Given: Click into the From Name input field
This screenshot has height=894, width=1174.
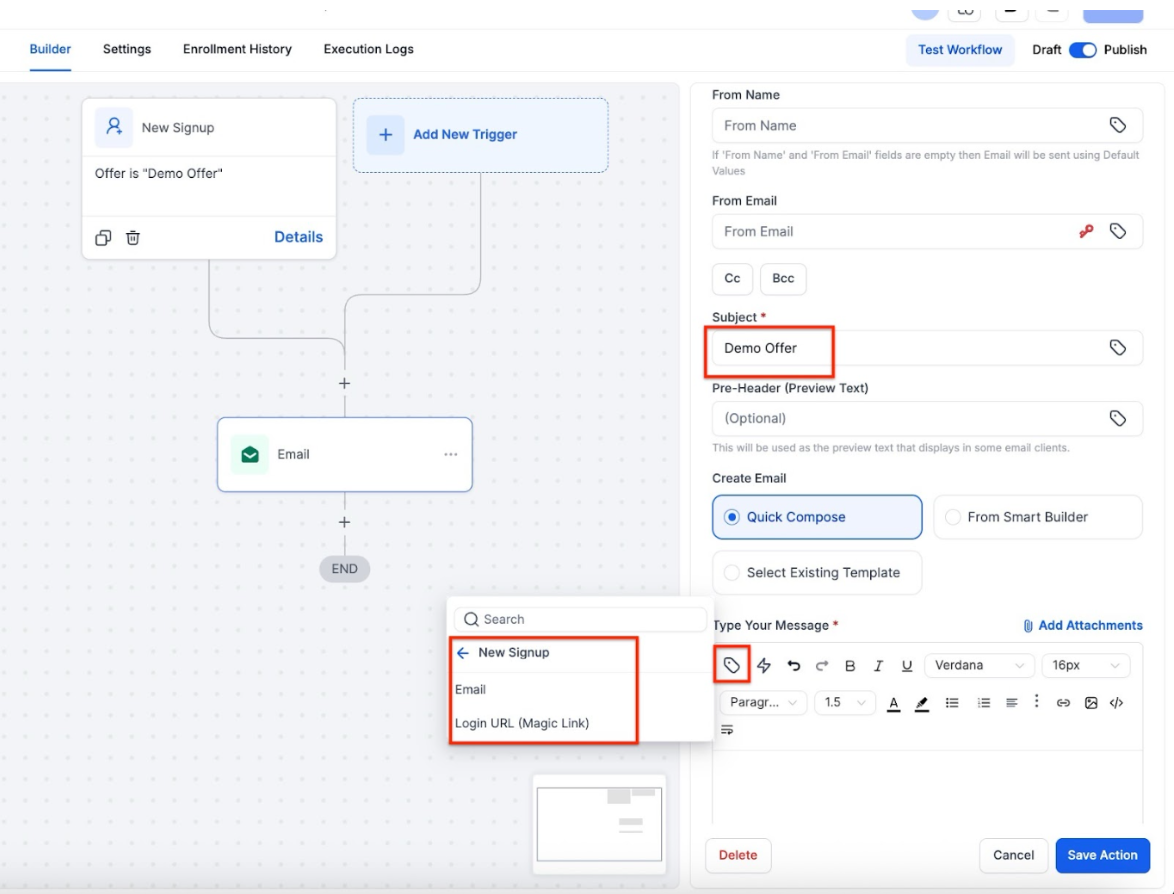Looking at the screenshot, I should [910, 126].
